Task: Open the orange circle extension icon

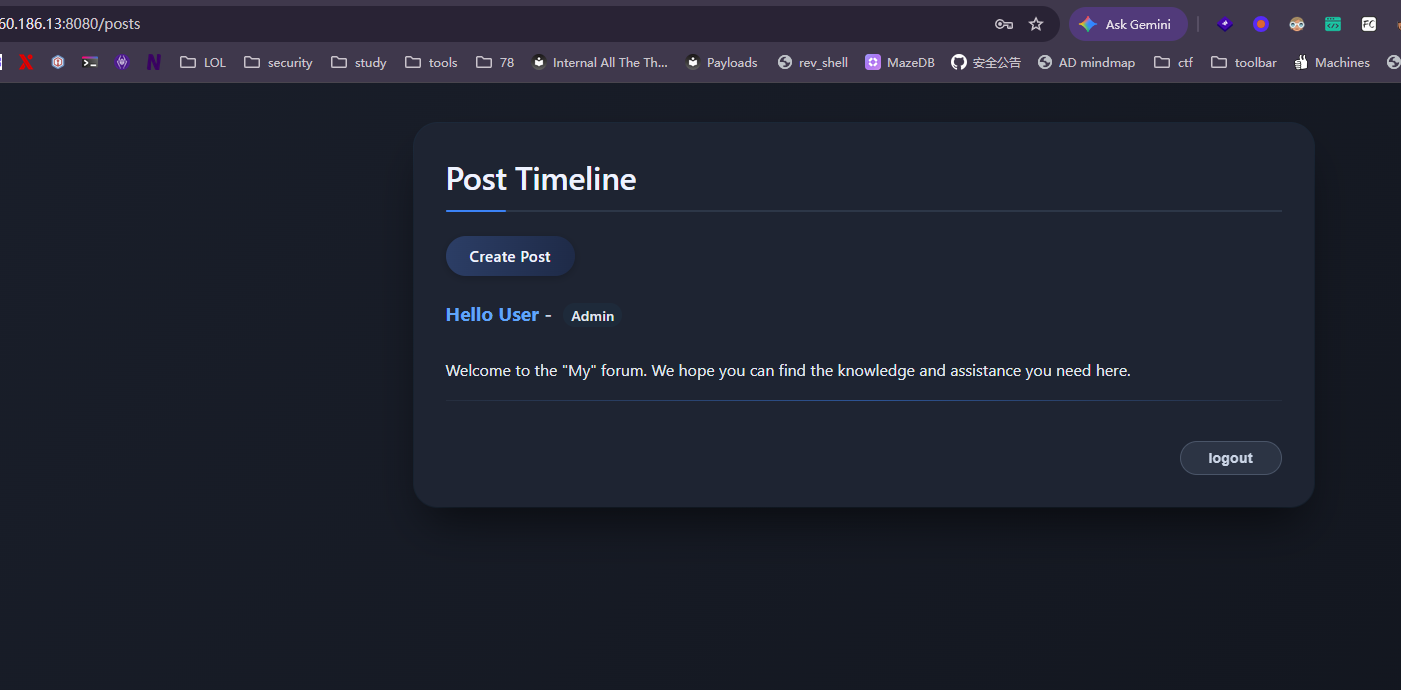Action: tap(1261, 24)
